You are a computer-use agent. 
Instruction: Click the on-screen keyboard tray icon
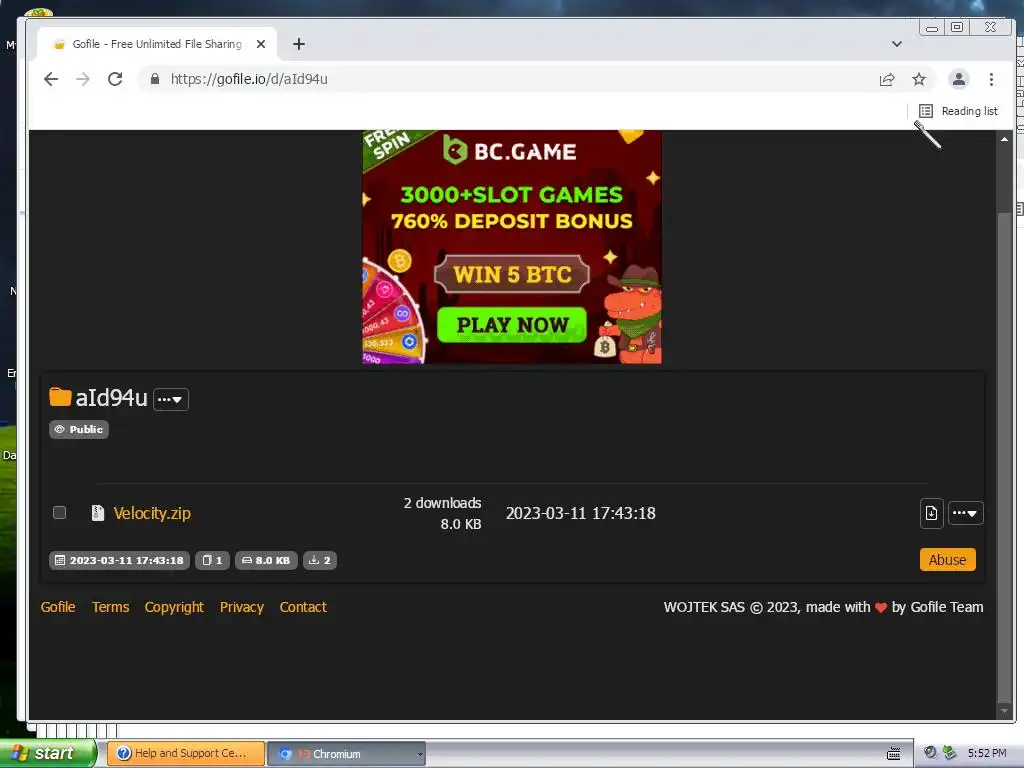pos(893,754)
